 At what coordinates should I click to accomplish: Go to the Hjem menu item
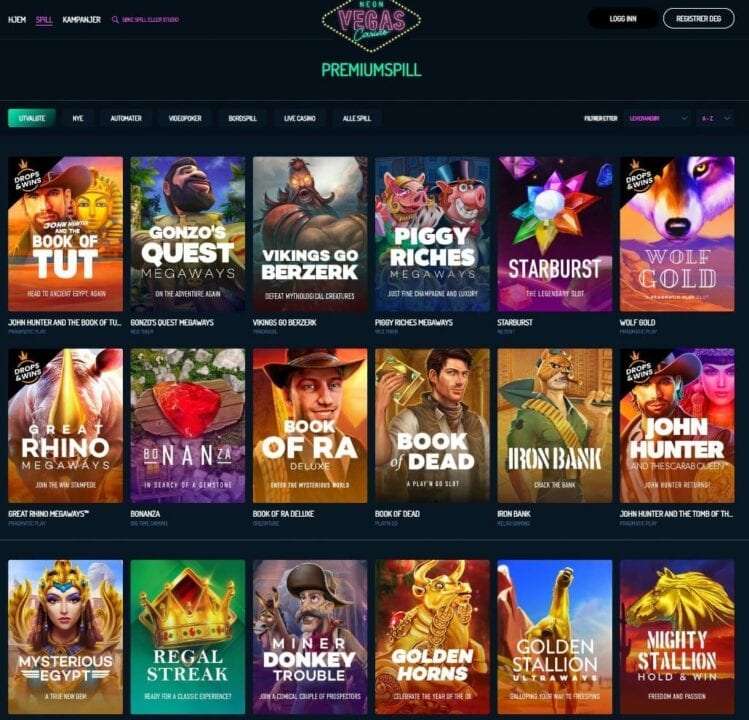coord(17,20)
